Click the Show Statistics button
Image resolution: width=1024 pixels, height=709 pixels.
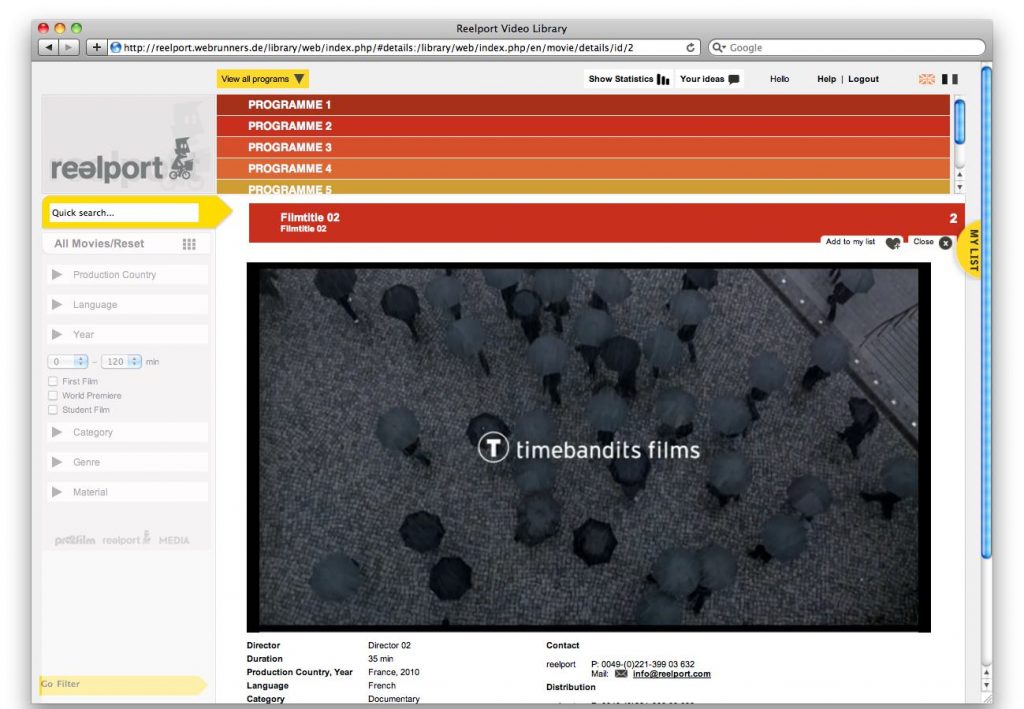pyautogui.click(x=629, y=79)
